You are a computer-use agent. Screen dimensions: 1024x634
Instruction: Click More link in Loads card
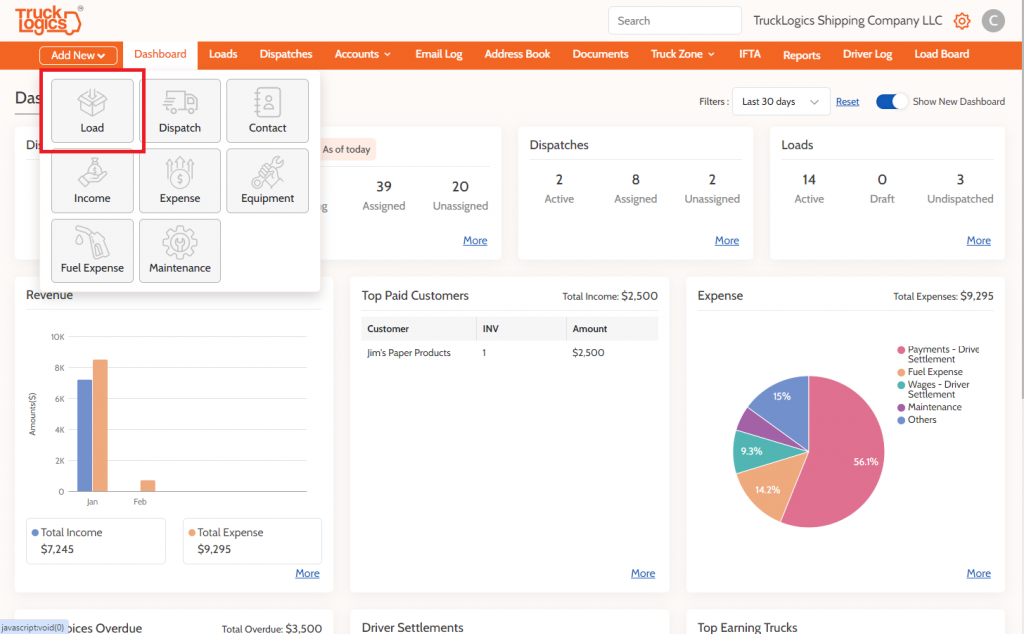[x=978, y=241]
